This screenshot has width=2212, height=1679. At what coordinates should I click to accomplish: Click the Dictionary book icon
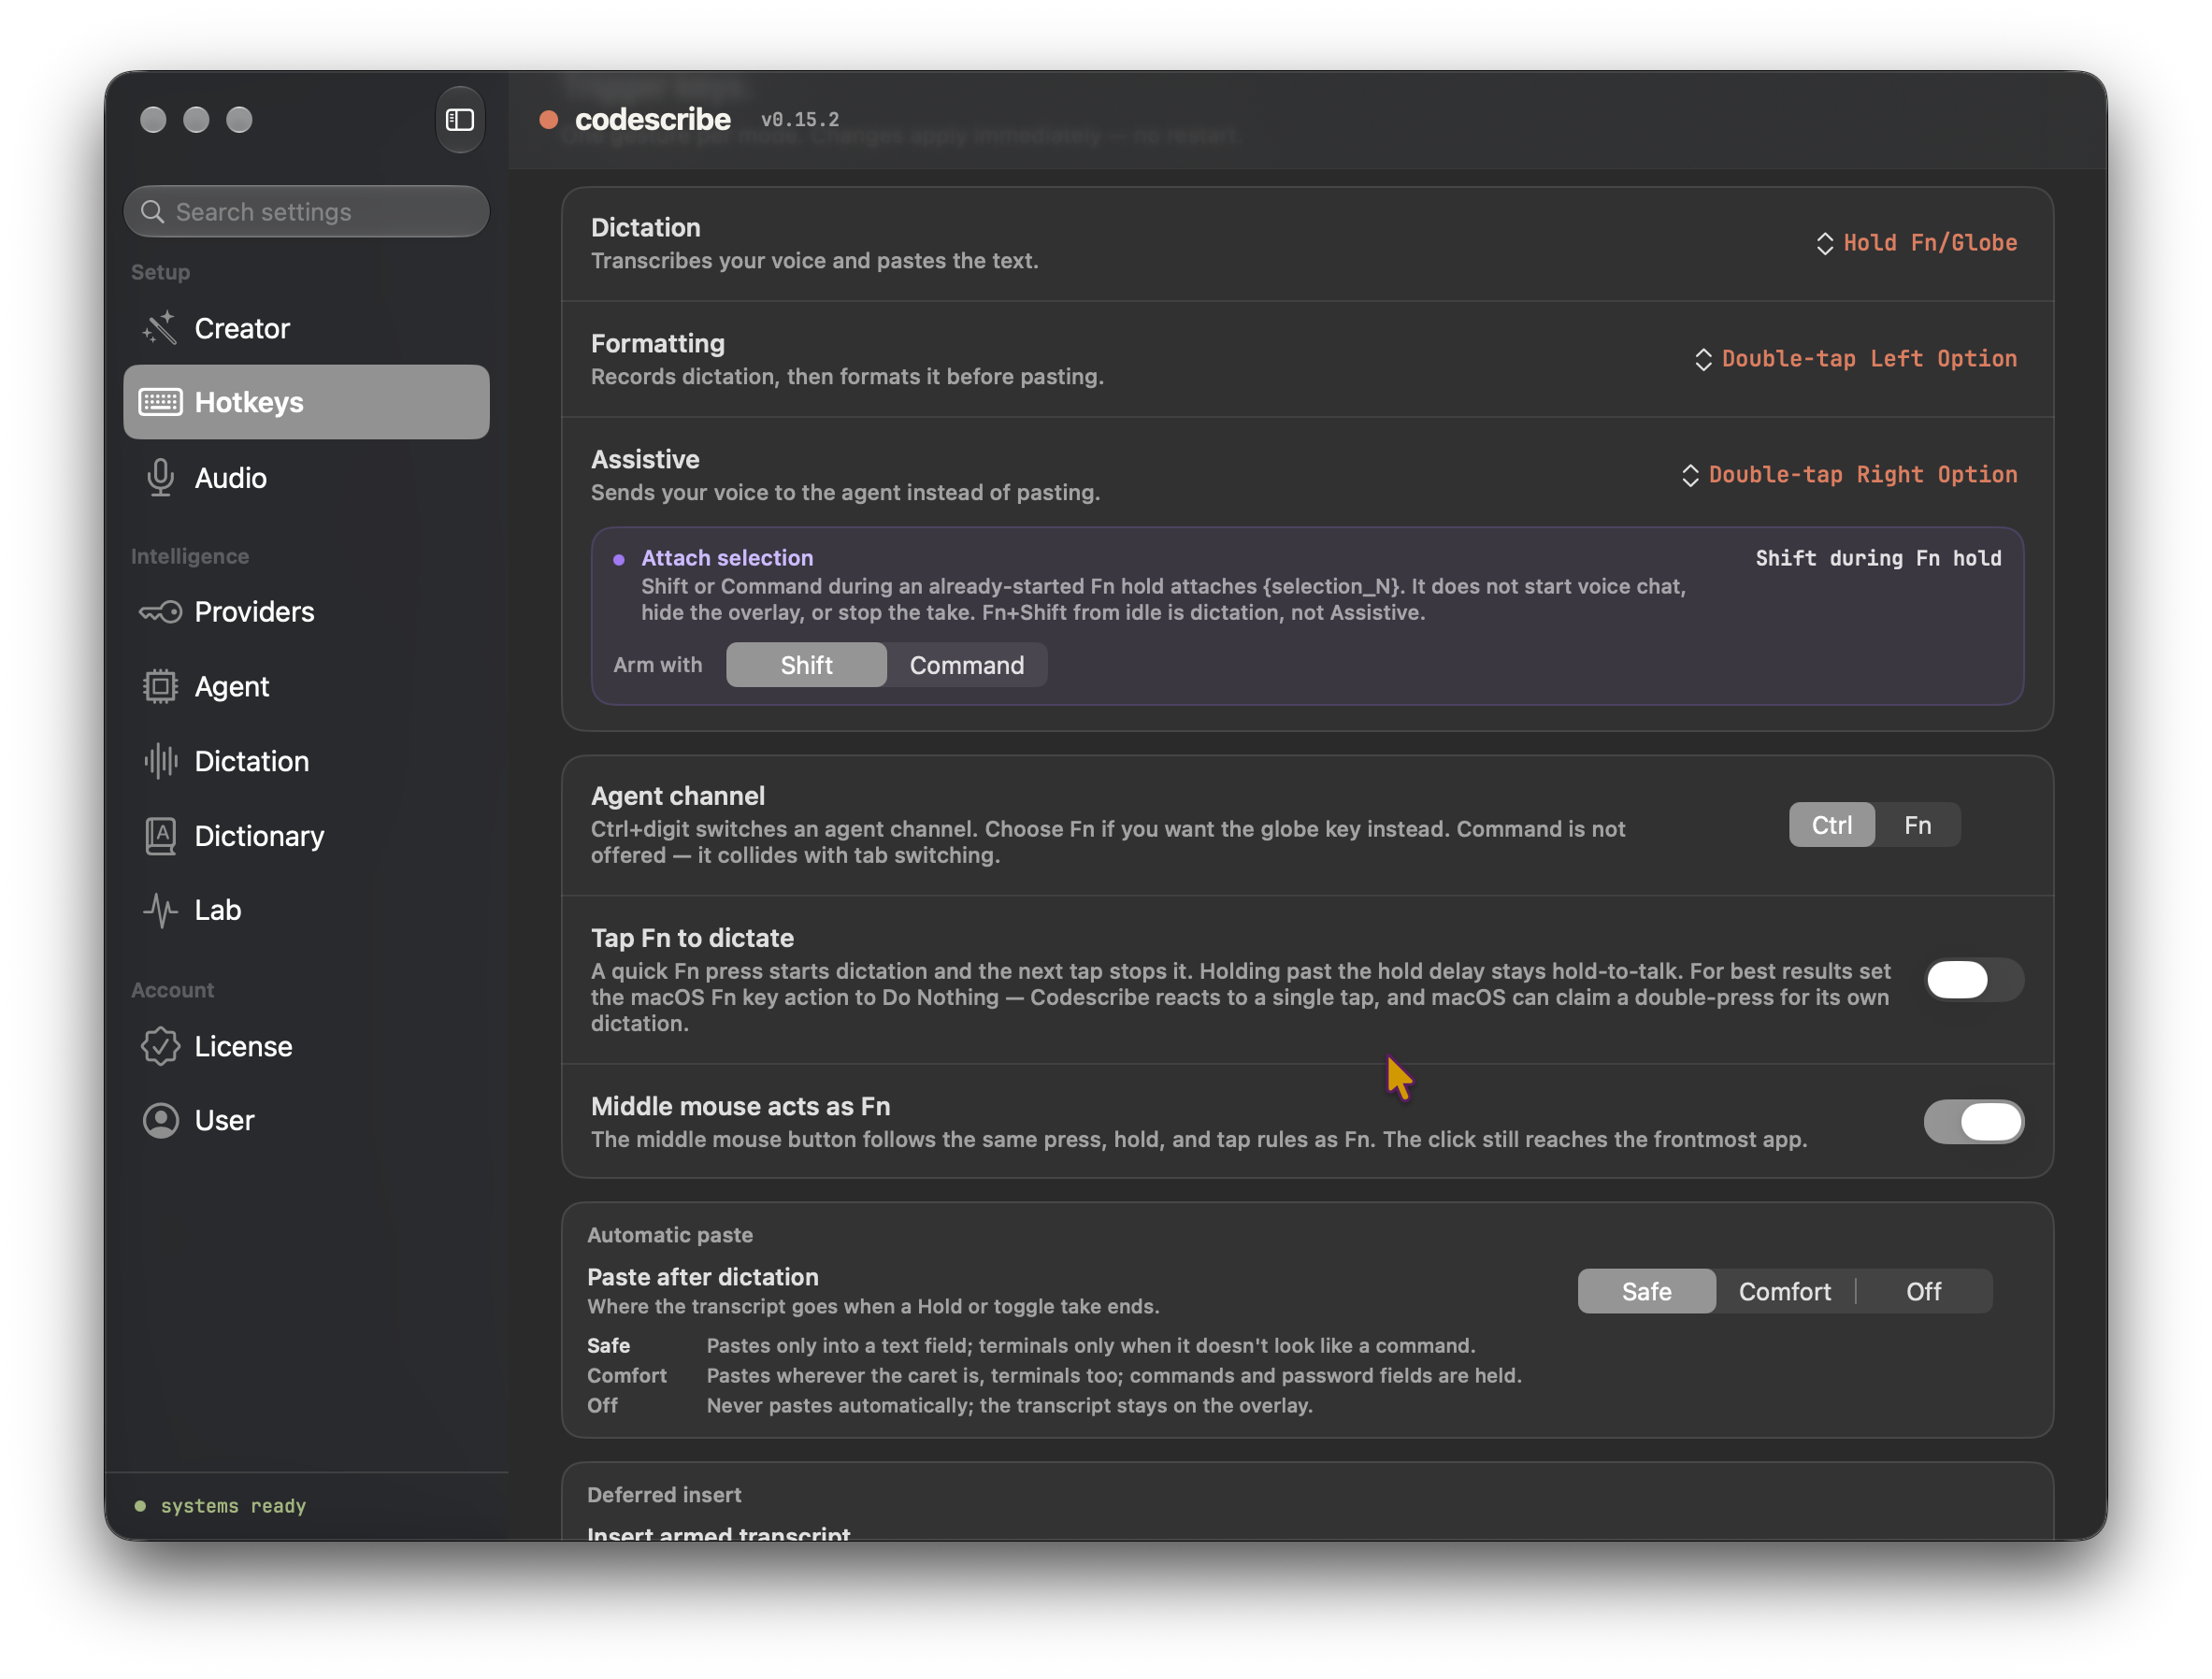tap(160, 836)
